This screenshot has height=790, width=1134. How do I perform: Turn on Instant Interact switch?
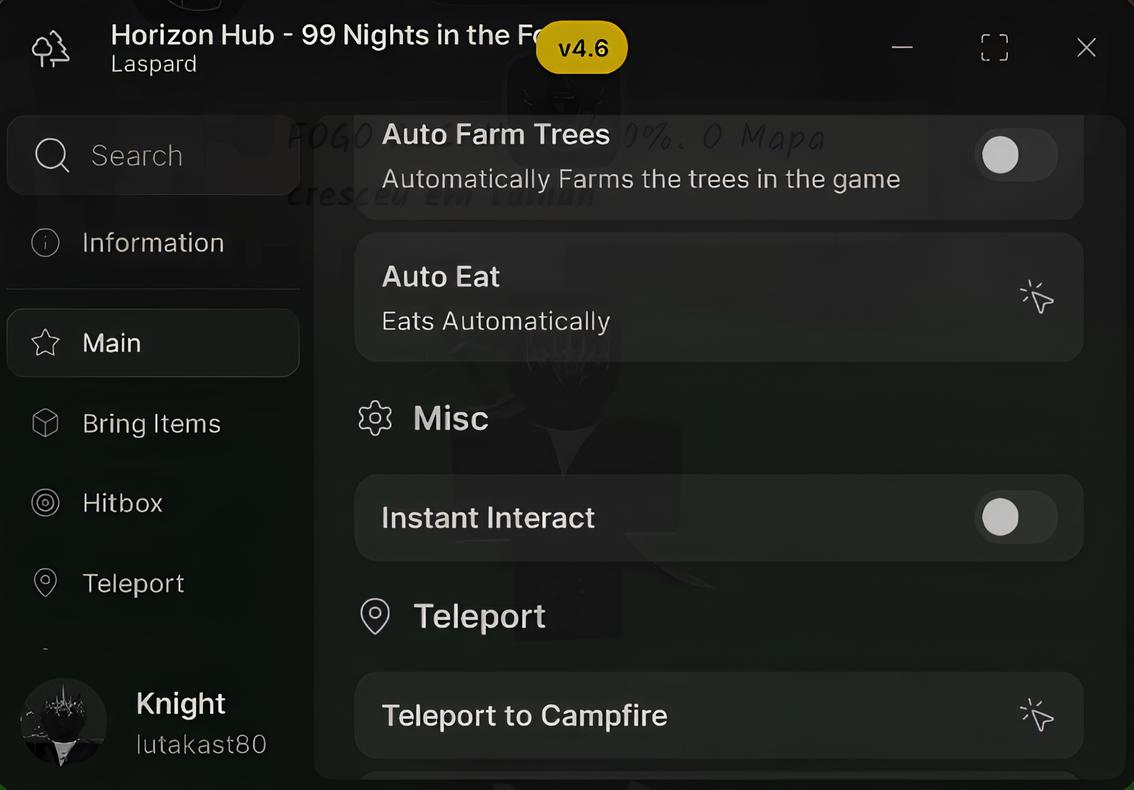coord(1015,518)
